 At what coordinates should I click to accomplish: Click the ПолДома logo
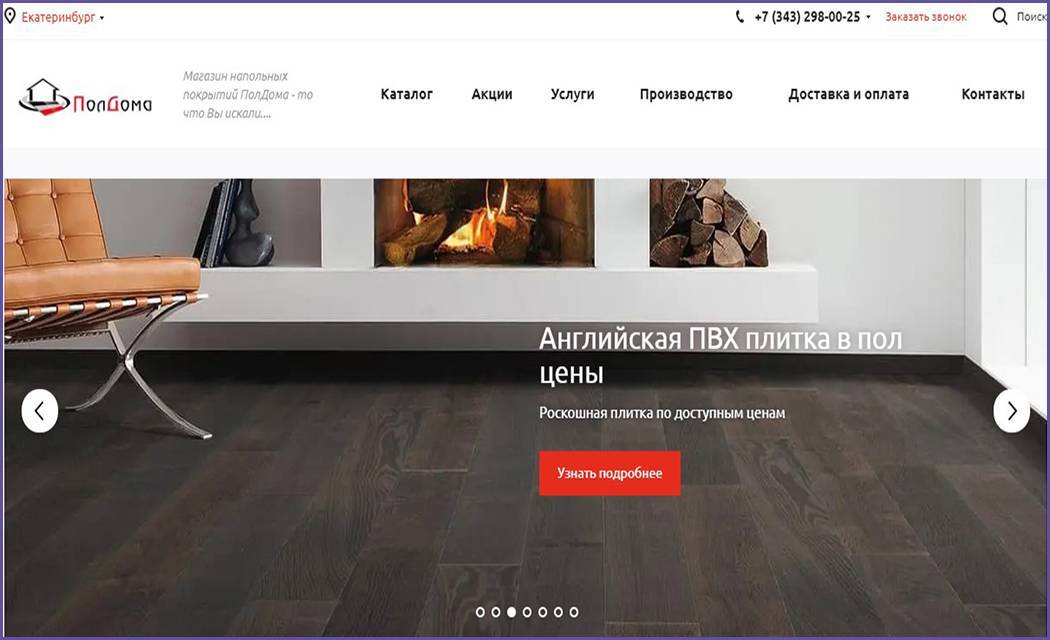(x=86, y=98)
